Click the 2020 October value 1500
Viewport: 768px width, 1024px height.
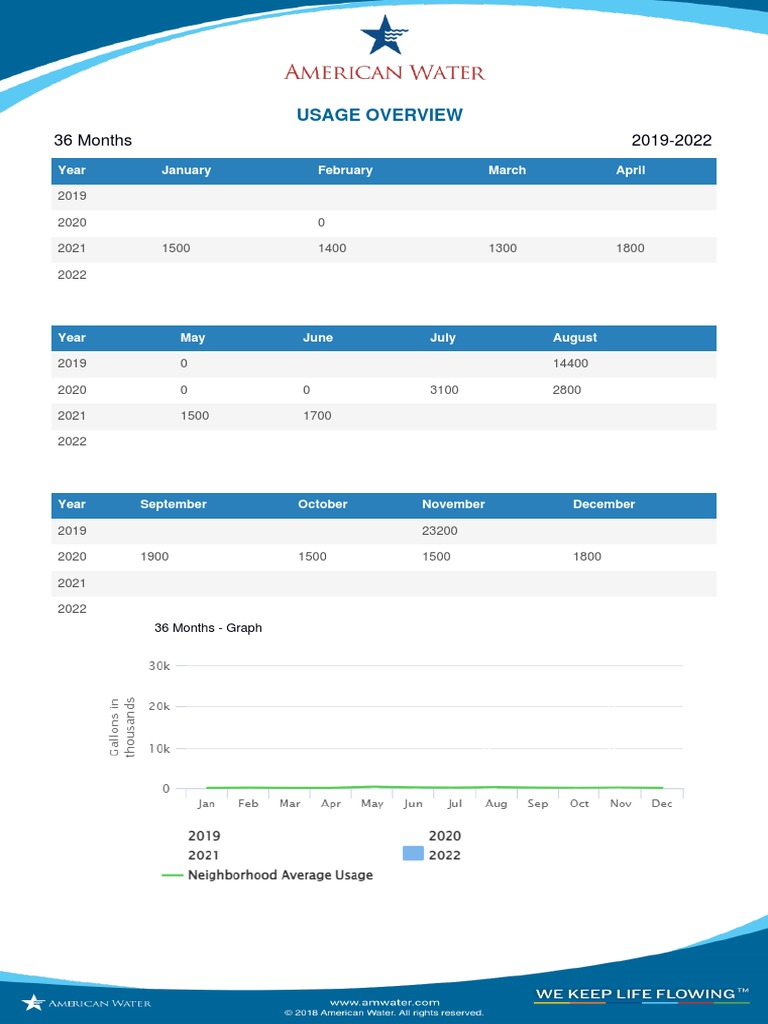point(312,556)
